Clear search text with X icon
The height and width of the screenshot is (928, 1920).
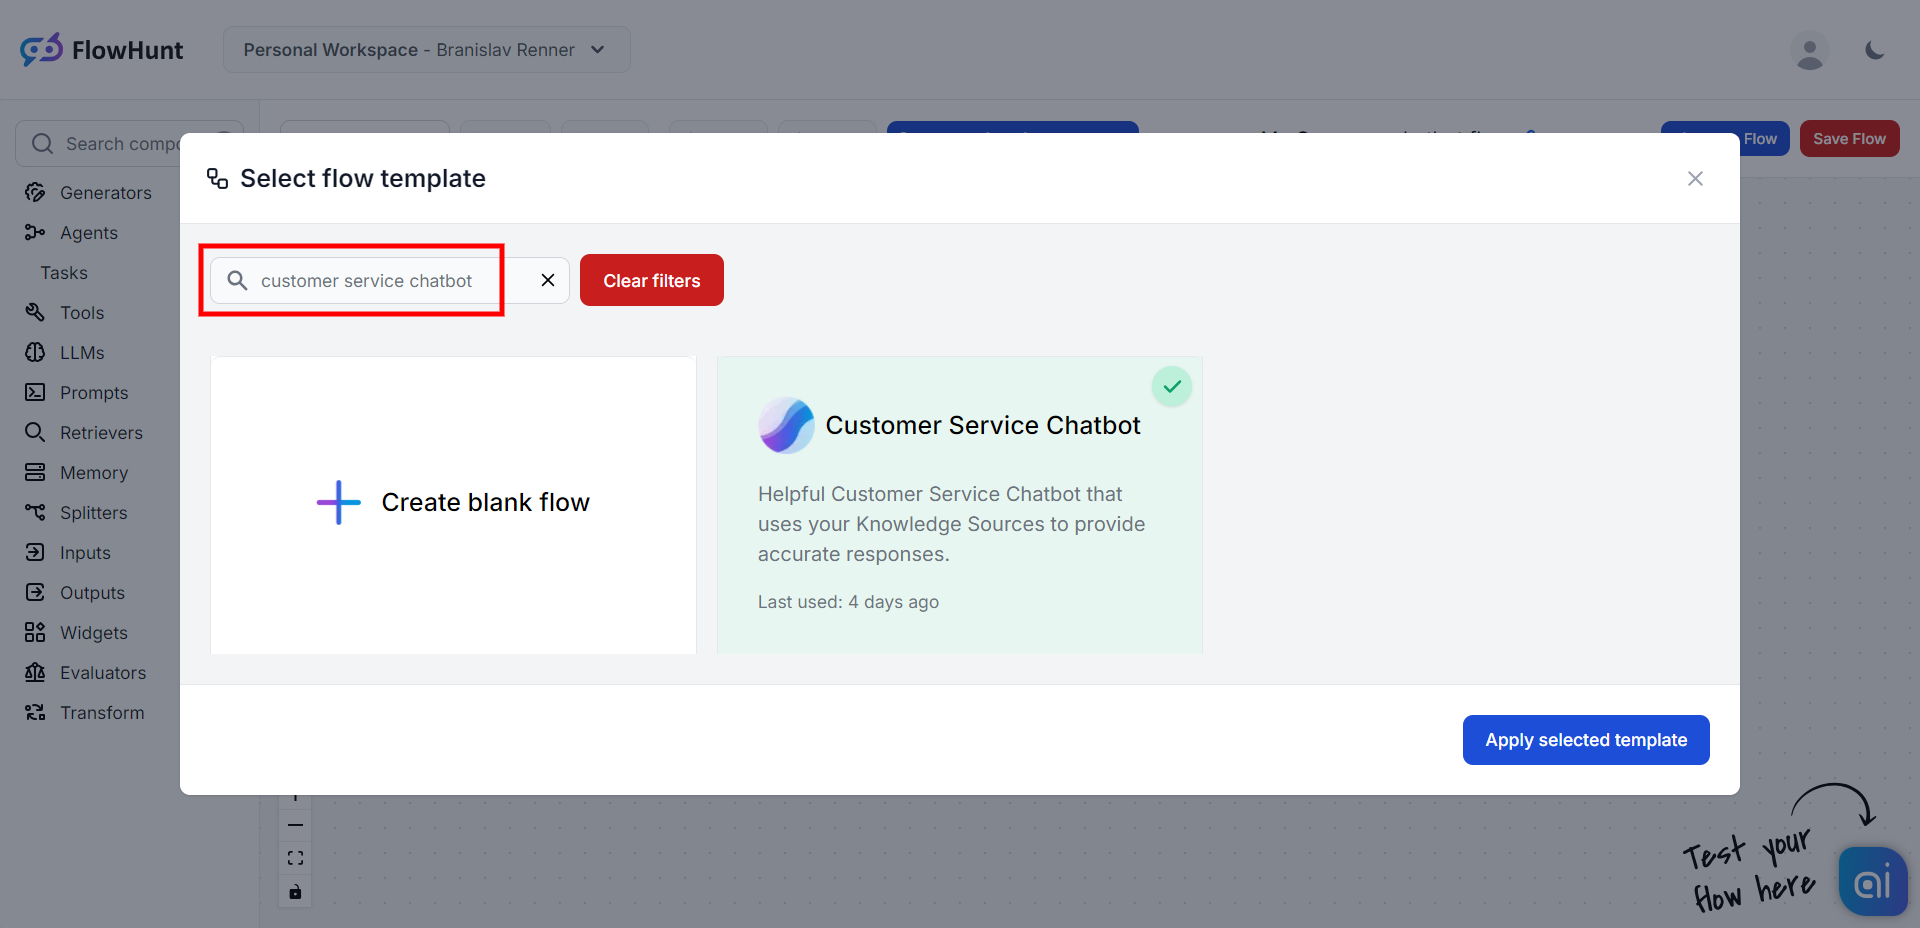548,281
